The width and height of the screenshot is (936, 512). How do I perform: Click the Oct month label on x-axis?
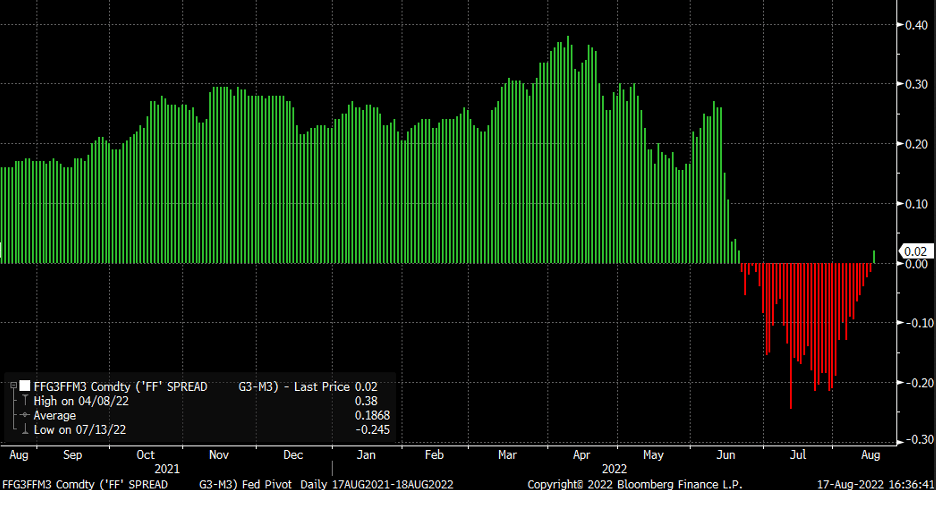145,455
